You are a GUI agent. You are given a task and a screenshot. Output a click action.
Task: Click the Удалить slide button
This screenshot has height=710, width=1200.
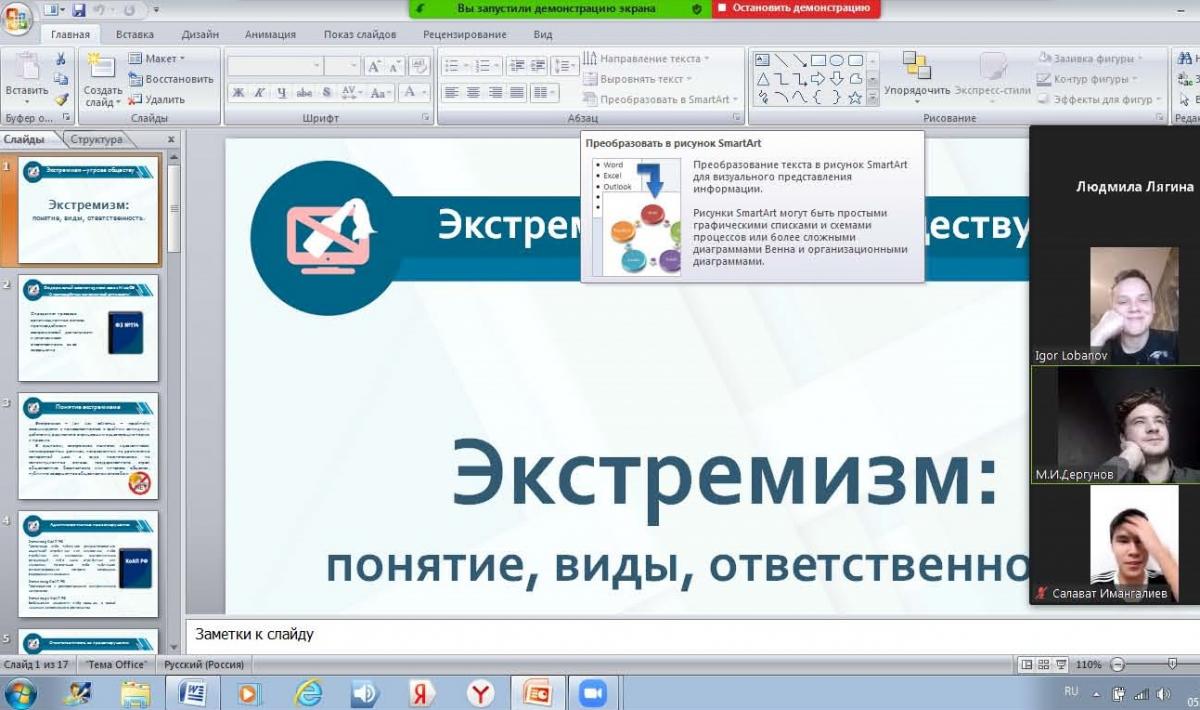[157, 99]
